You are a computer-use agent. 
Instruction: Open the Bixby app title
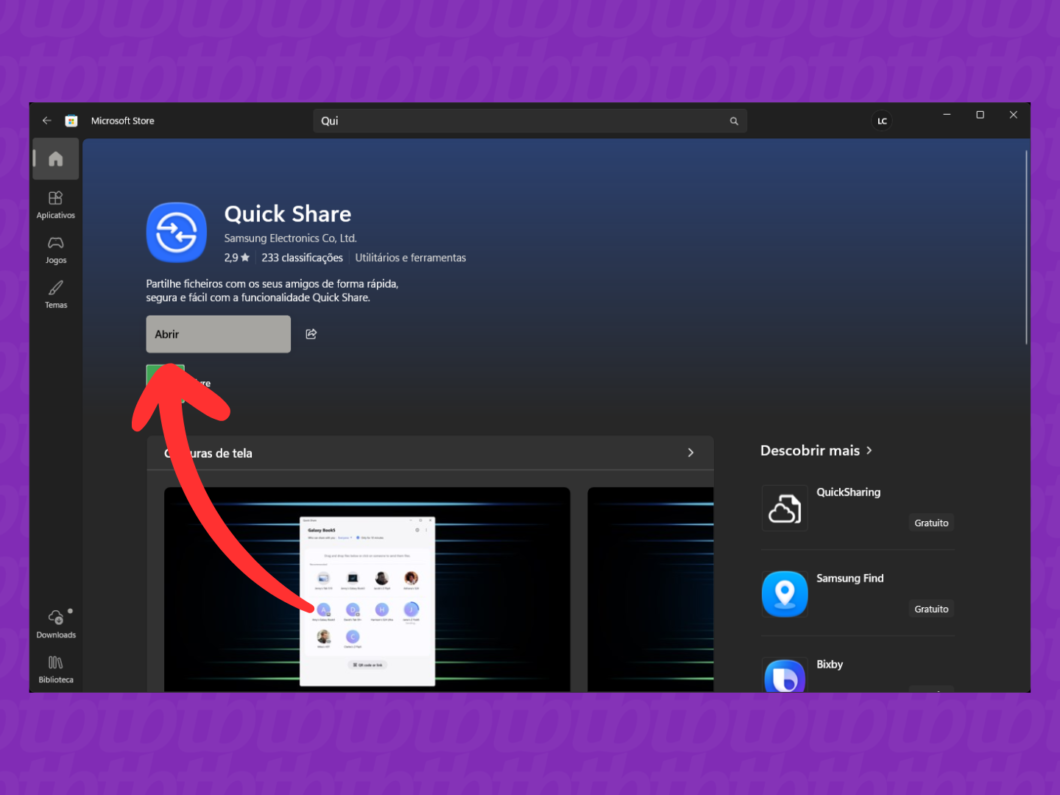click(x=829, y=664)
